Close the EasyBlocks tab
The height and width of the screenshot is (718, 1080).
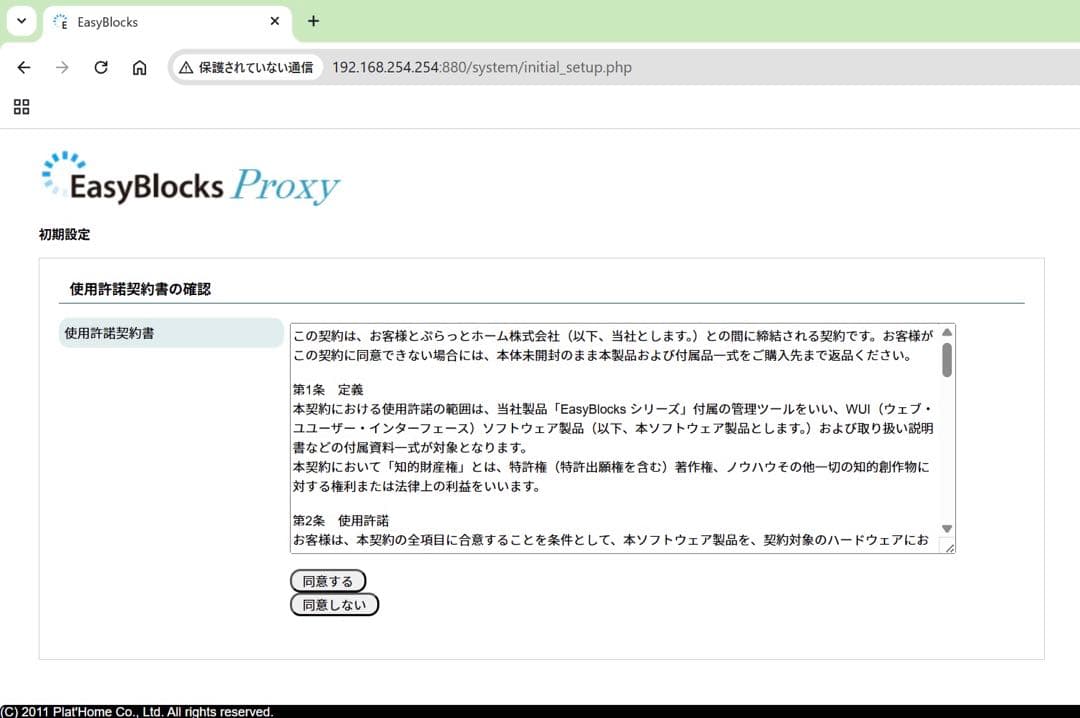click(x=274, y=21)
